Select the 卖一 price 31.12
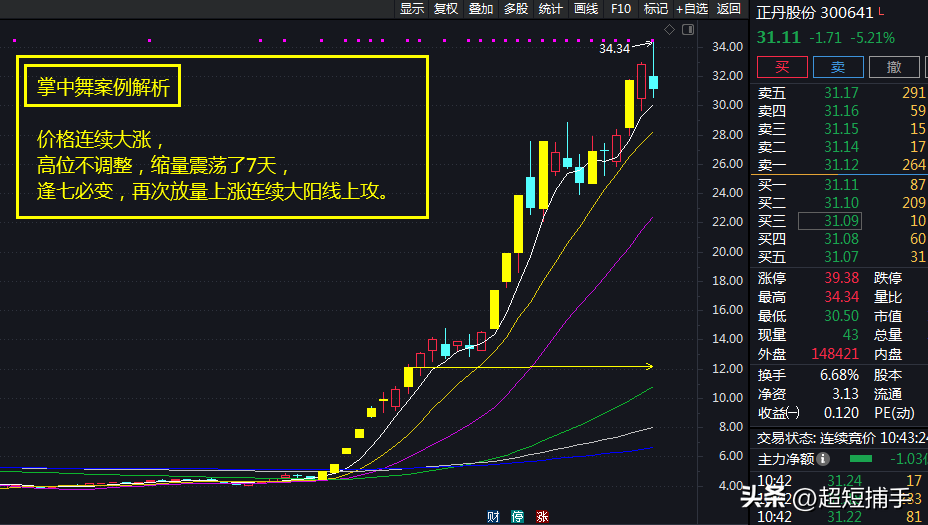Image resolution: width=928 pixels, height=525 pixels. pyautogui.click(x=841, y=165)
